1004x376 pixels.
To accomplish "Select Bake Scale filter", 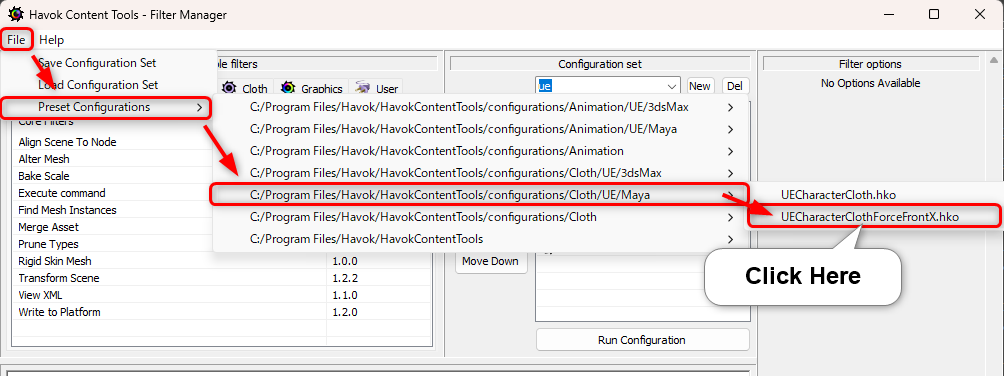I will point(44,176).
